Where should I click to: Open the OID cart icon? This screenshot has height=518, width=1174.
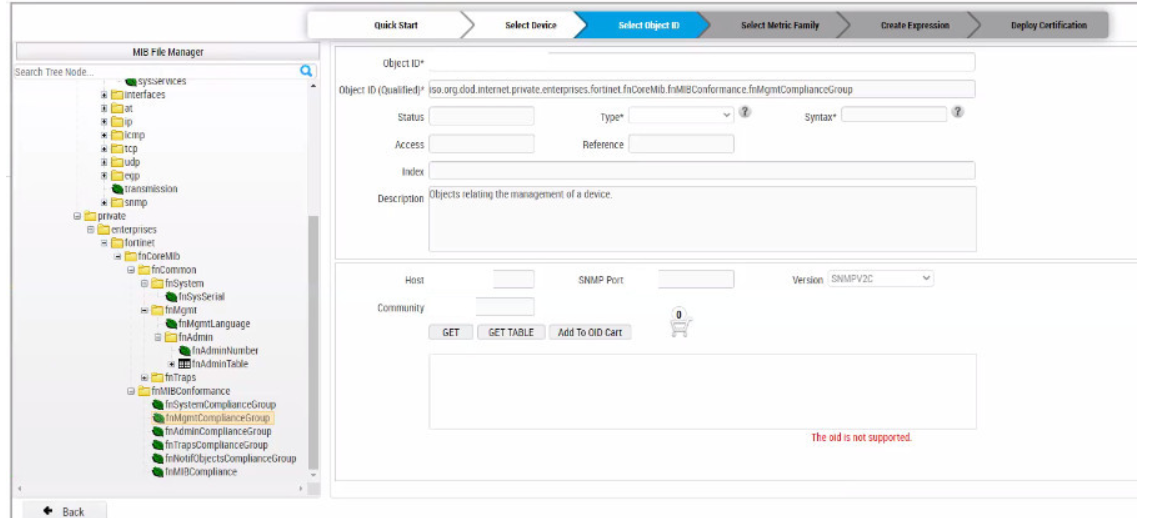click(679, 323)
